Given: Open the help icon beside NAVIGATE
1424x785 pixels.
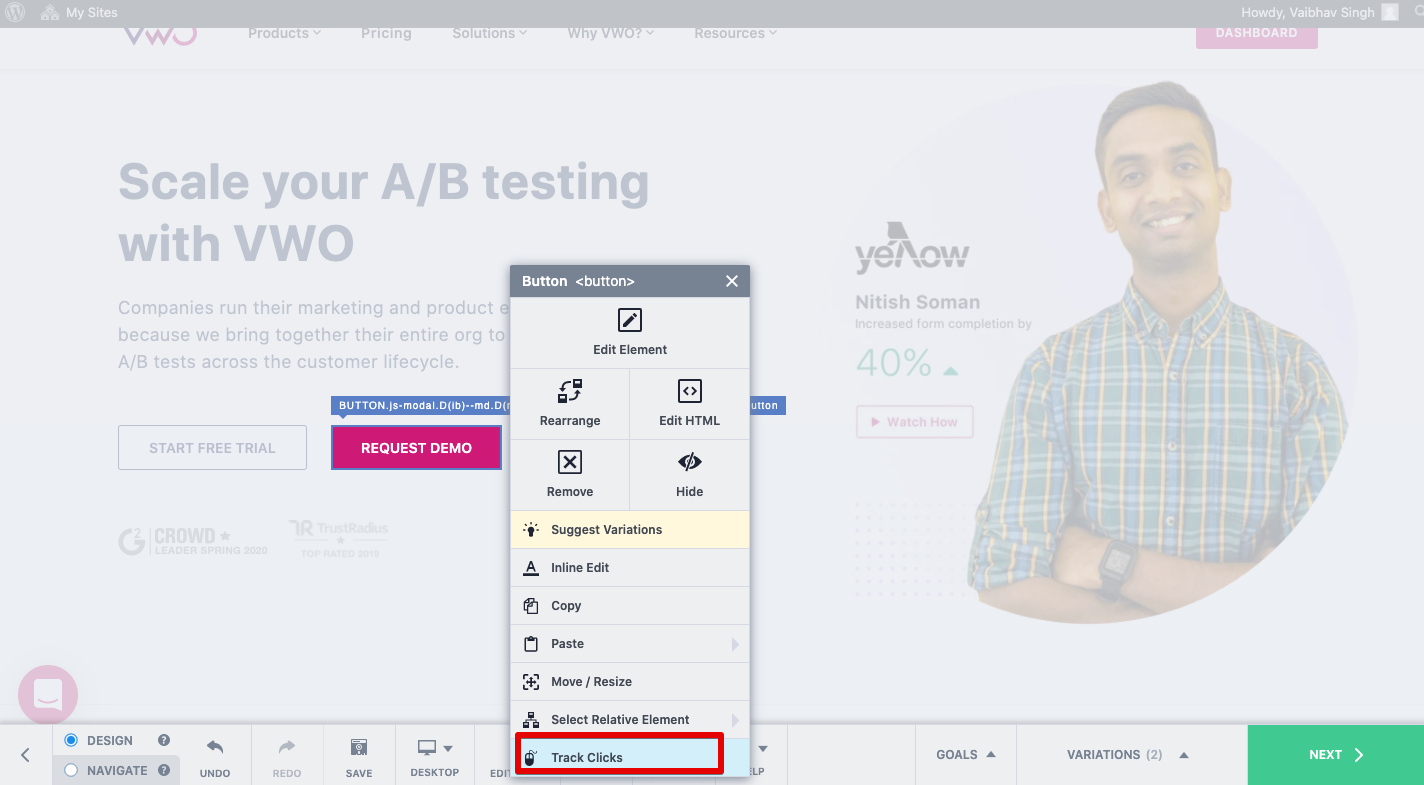Looking at the screenshot, I should [164, 770].
